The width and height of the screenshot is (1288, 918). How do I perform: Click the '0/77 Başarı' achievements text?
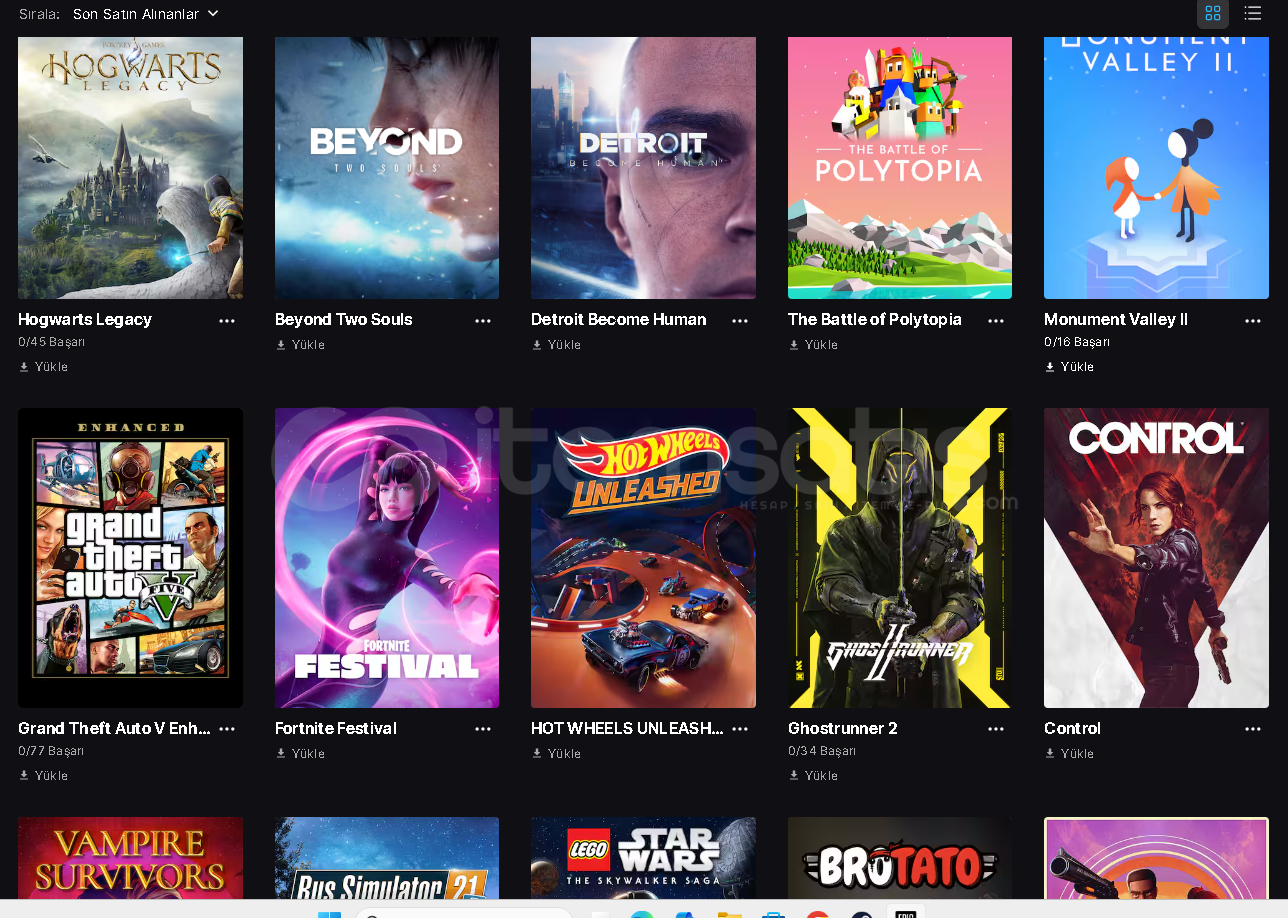coord(51,751)
